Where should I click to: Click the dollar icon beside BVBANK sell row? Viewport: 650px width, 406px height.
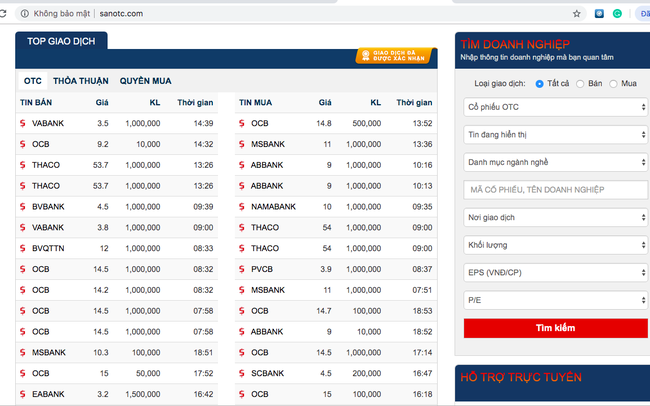coord(22,207)
